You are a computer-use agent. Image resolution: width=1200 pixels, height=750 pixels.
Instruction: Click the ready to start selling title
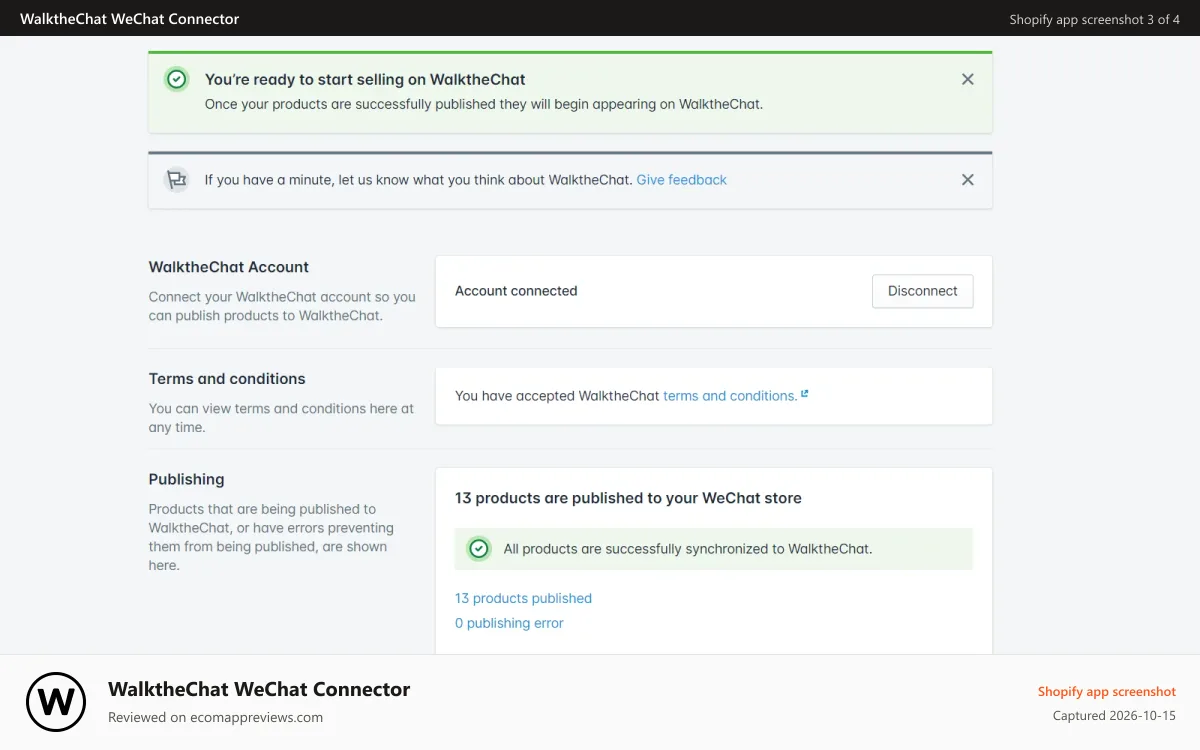365,79
